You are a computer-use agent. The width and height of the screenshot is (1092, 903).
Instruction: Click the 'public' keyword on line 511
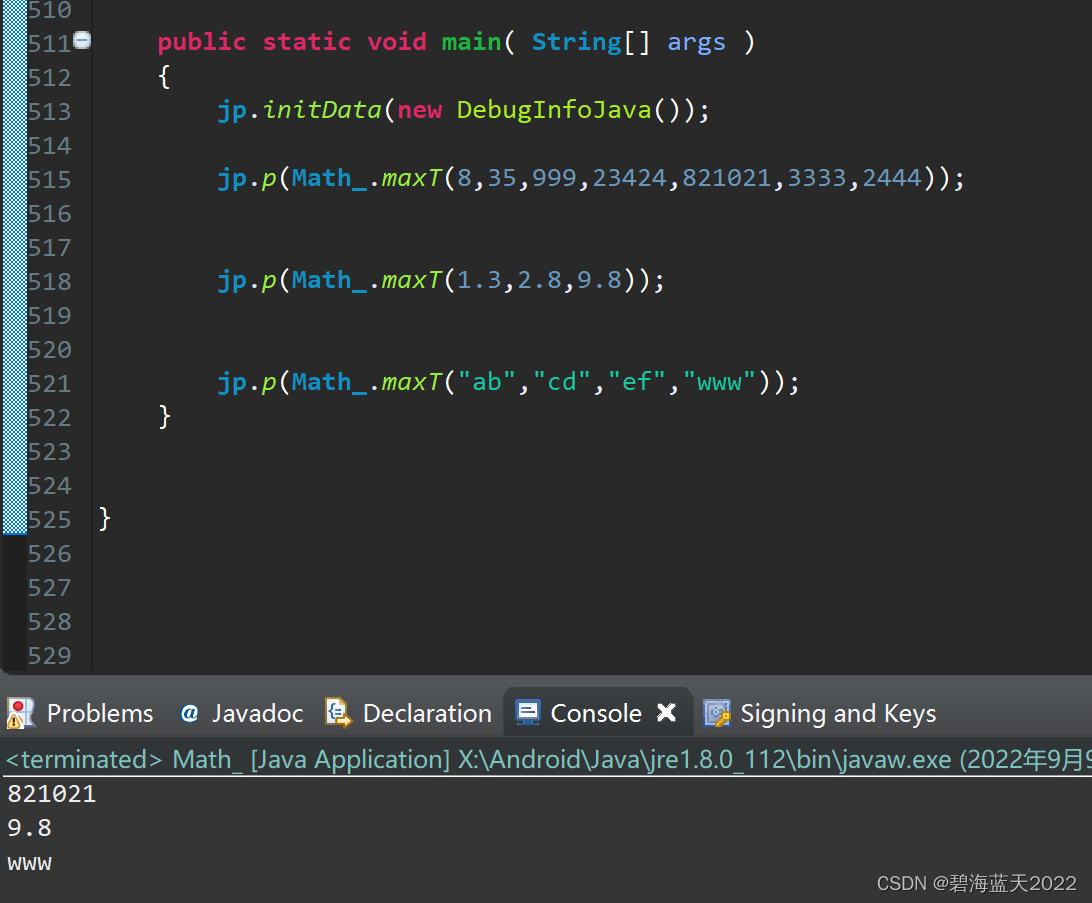pos(201,42)
